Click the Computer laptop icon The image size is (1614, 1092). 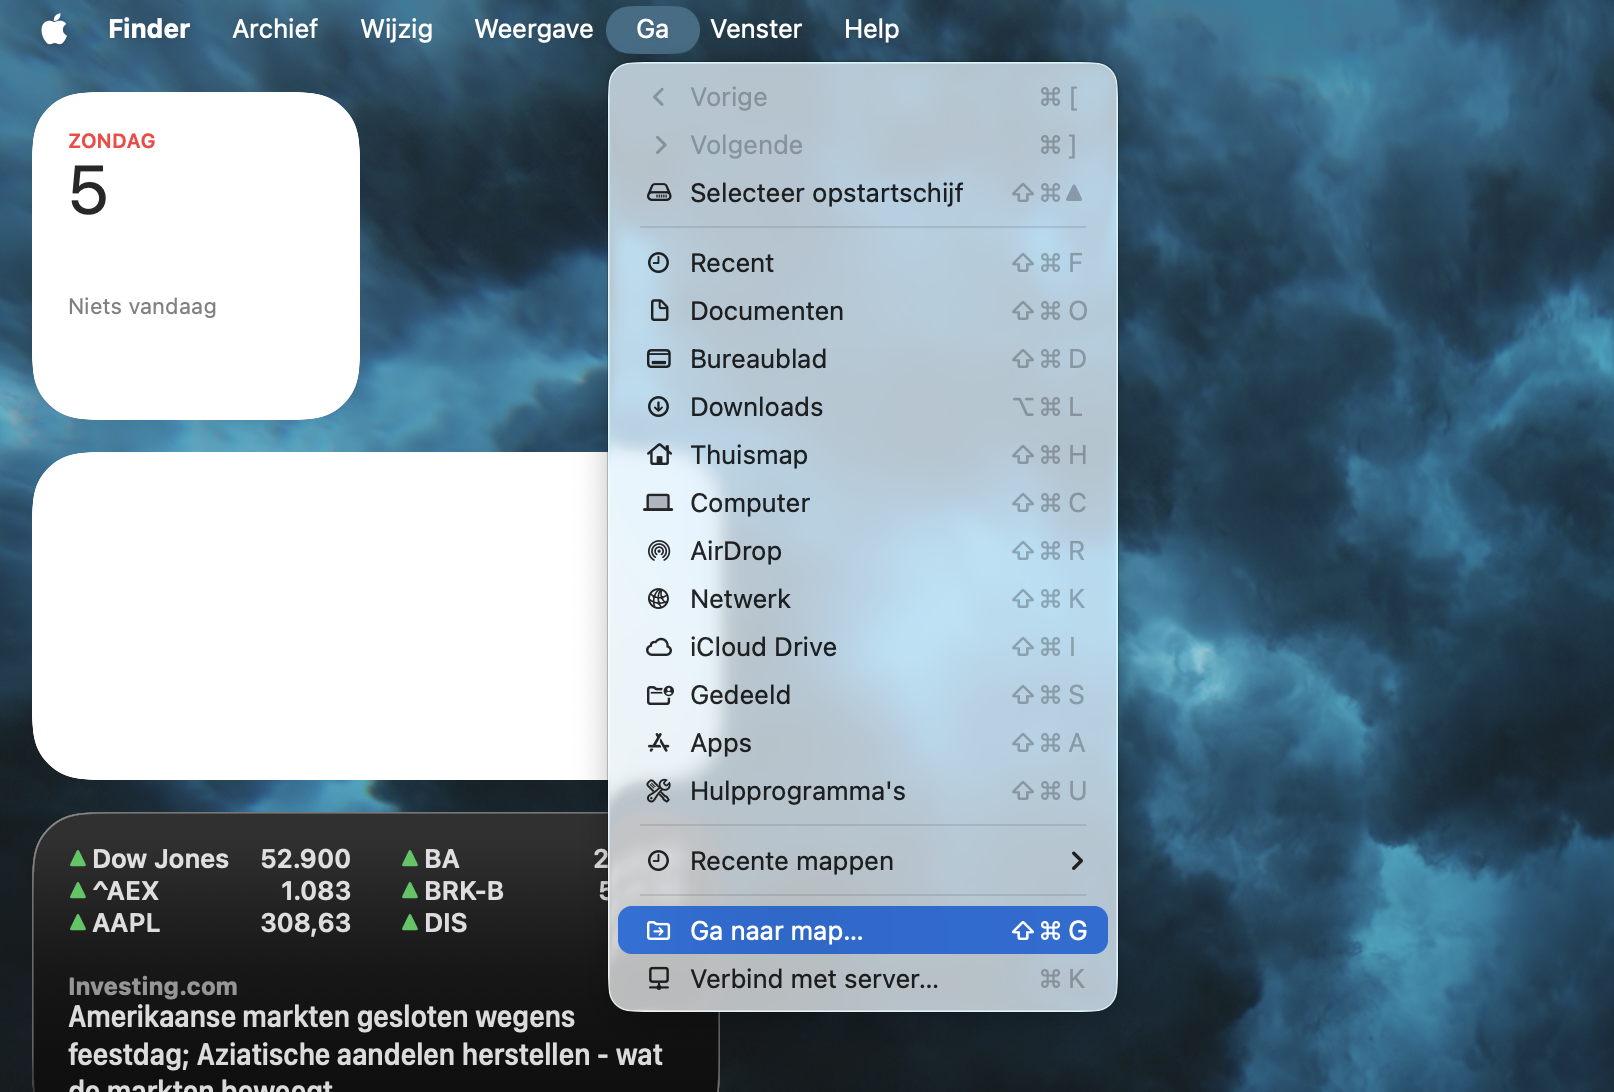tap(658, 503)
